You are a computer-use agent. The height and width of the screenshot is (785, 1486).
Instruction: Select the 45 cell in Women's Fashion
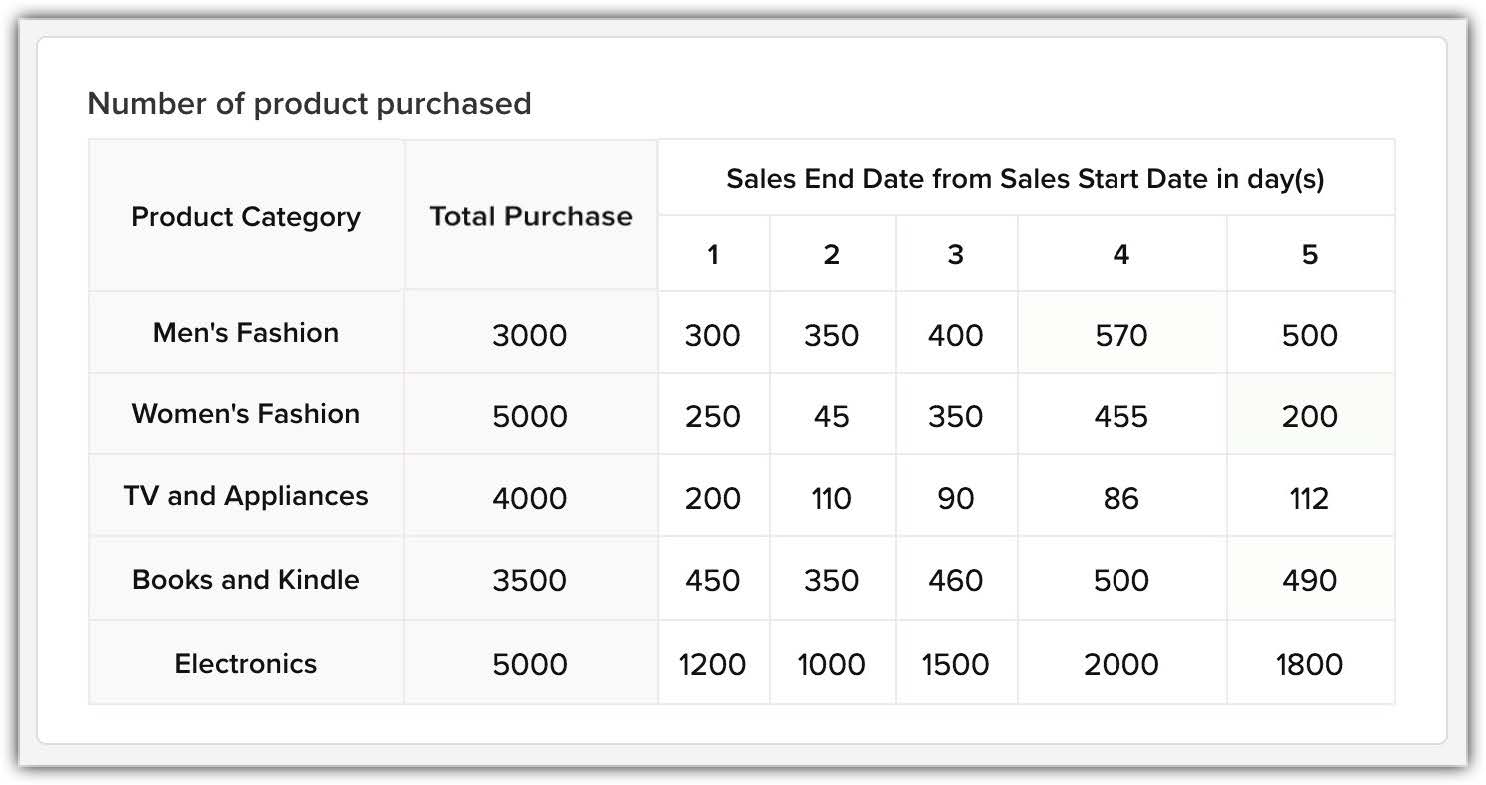(831, 416)
